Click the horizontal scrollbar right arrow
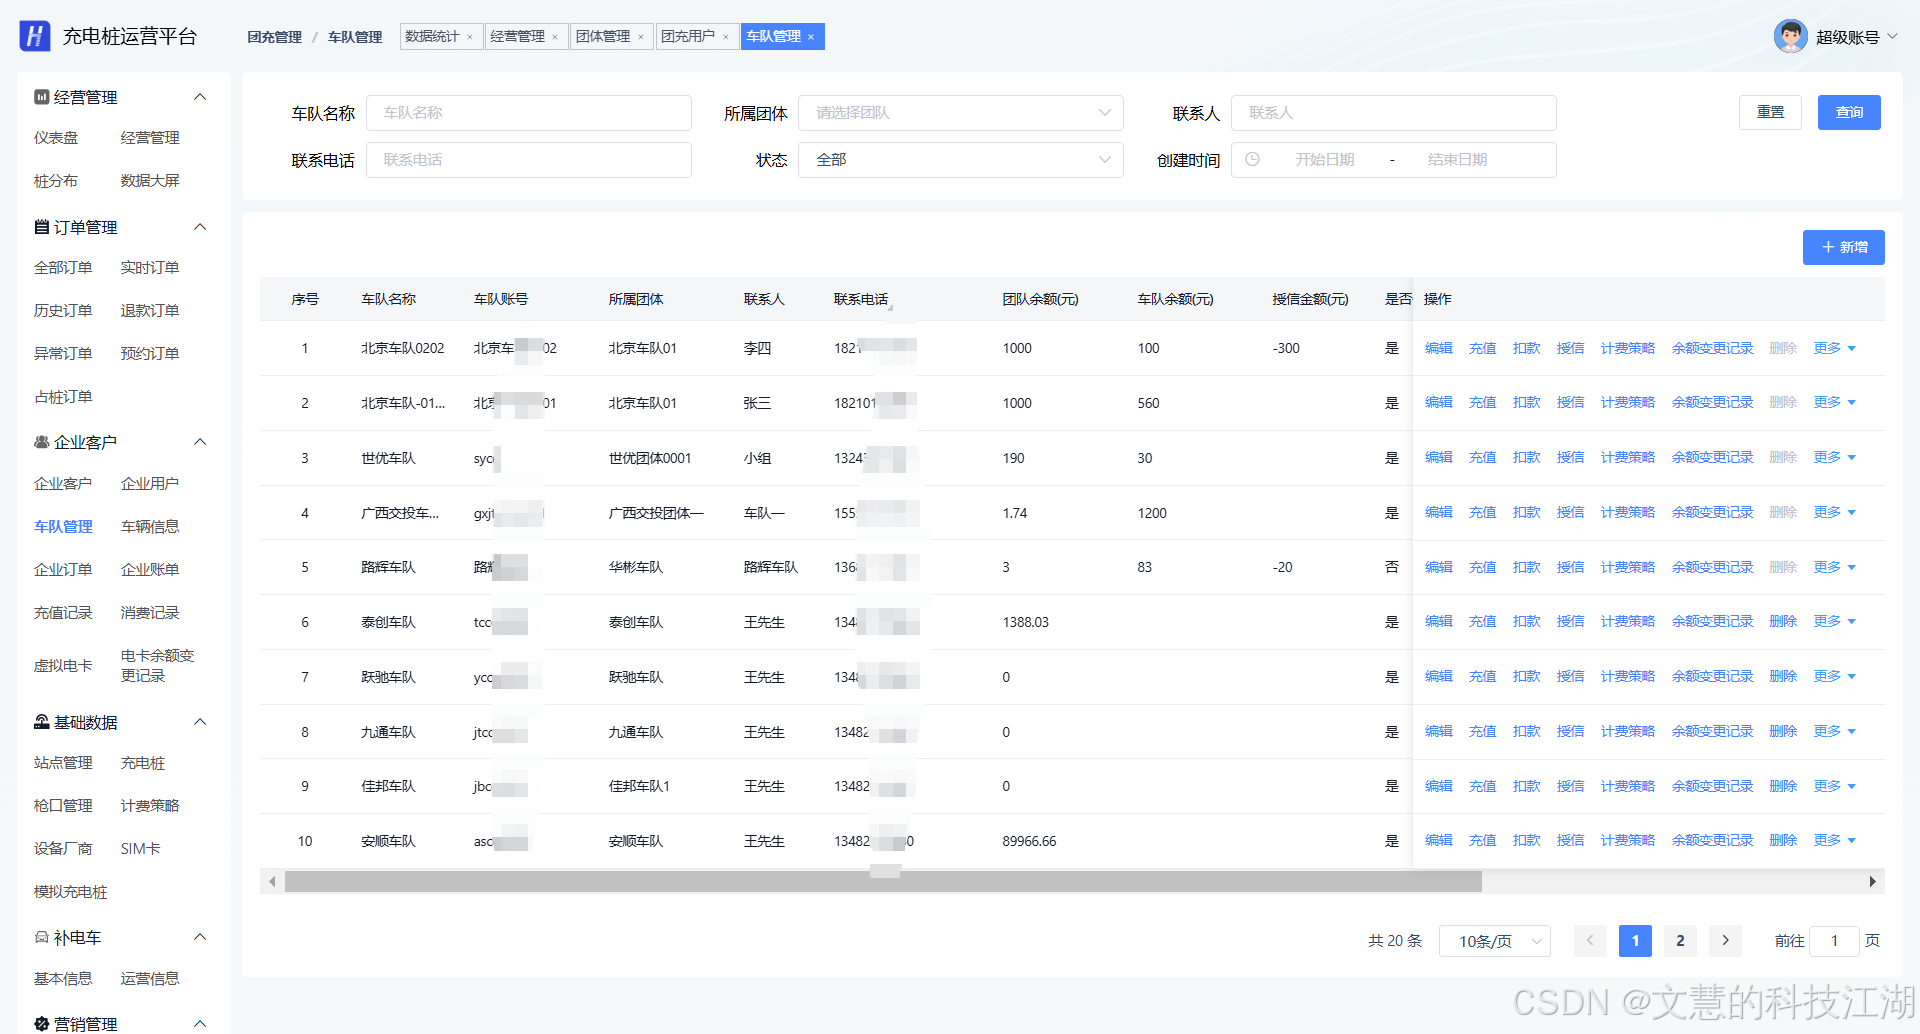The image size is (1920, 1034). 1873,881
